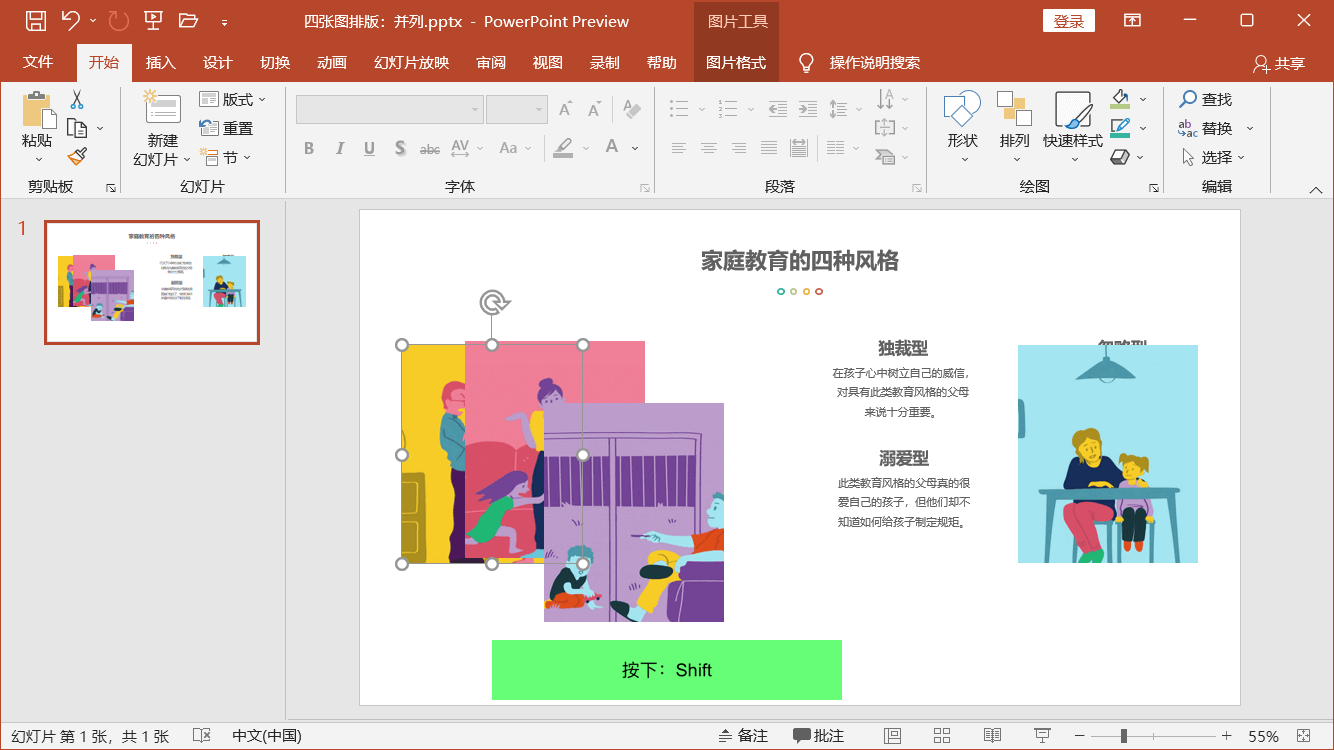Click the New Slide icon

(162, 108)
